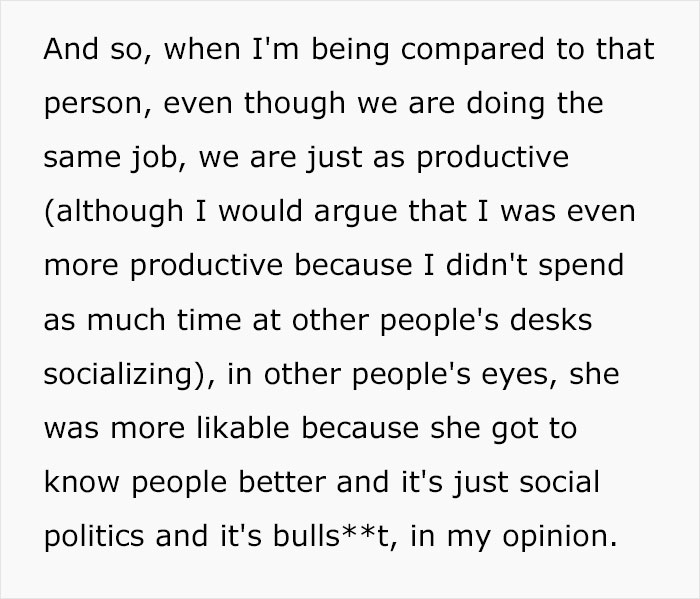Click the word 'much' in the sixth line
Screen dimensions: 700x599
point(126,319)
